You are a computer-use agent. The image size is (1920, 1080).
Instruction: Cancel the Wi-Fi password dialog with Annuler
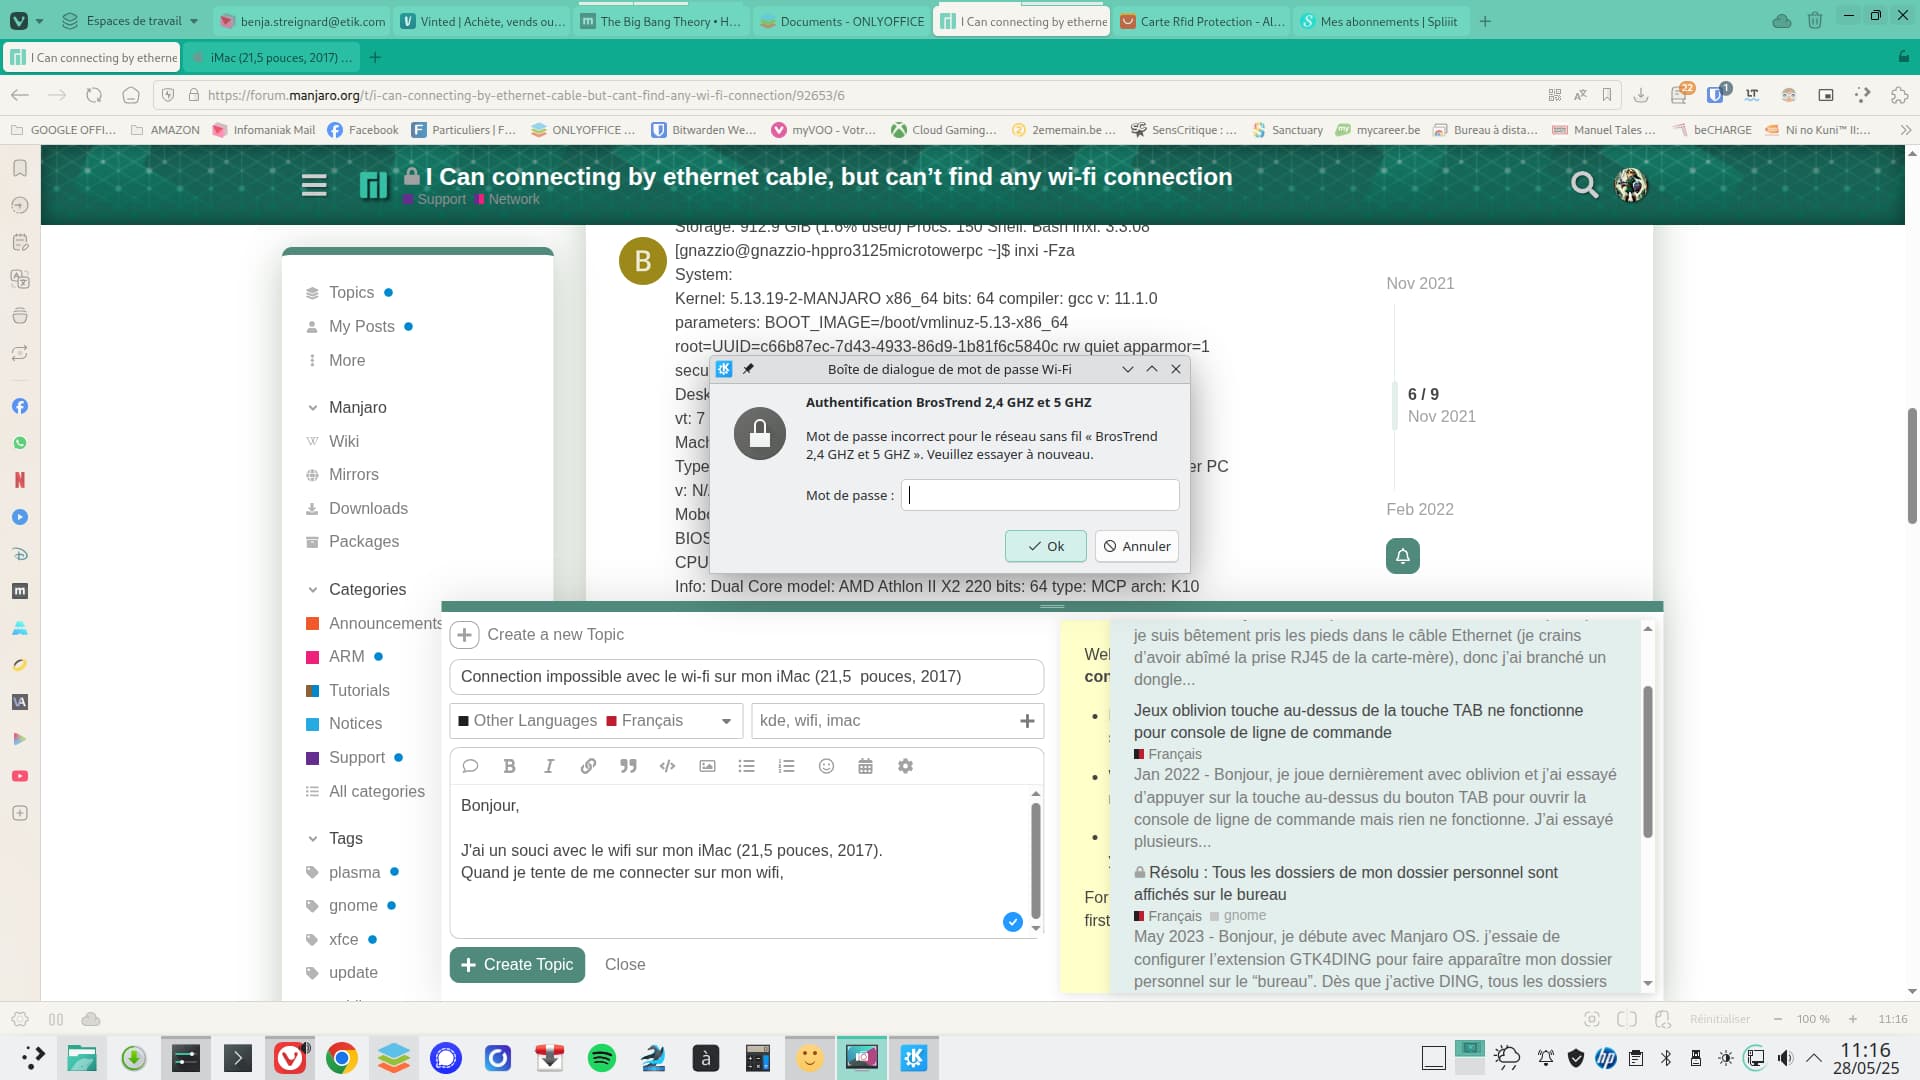(1137, 546)
